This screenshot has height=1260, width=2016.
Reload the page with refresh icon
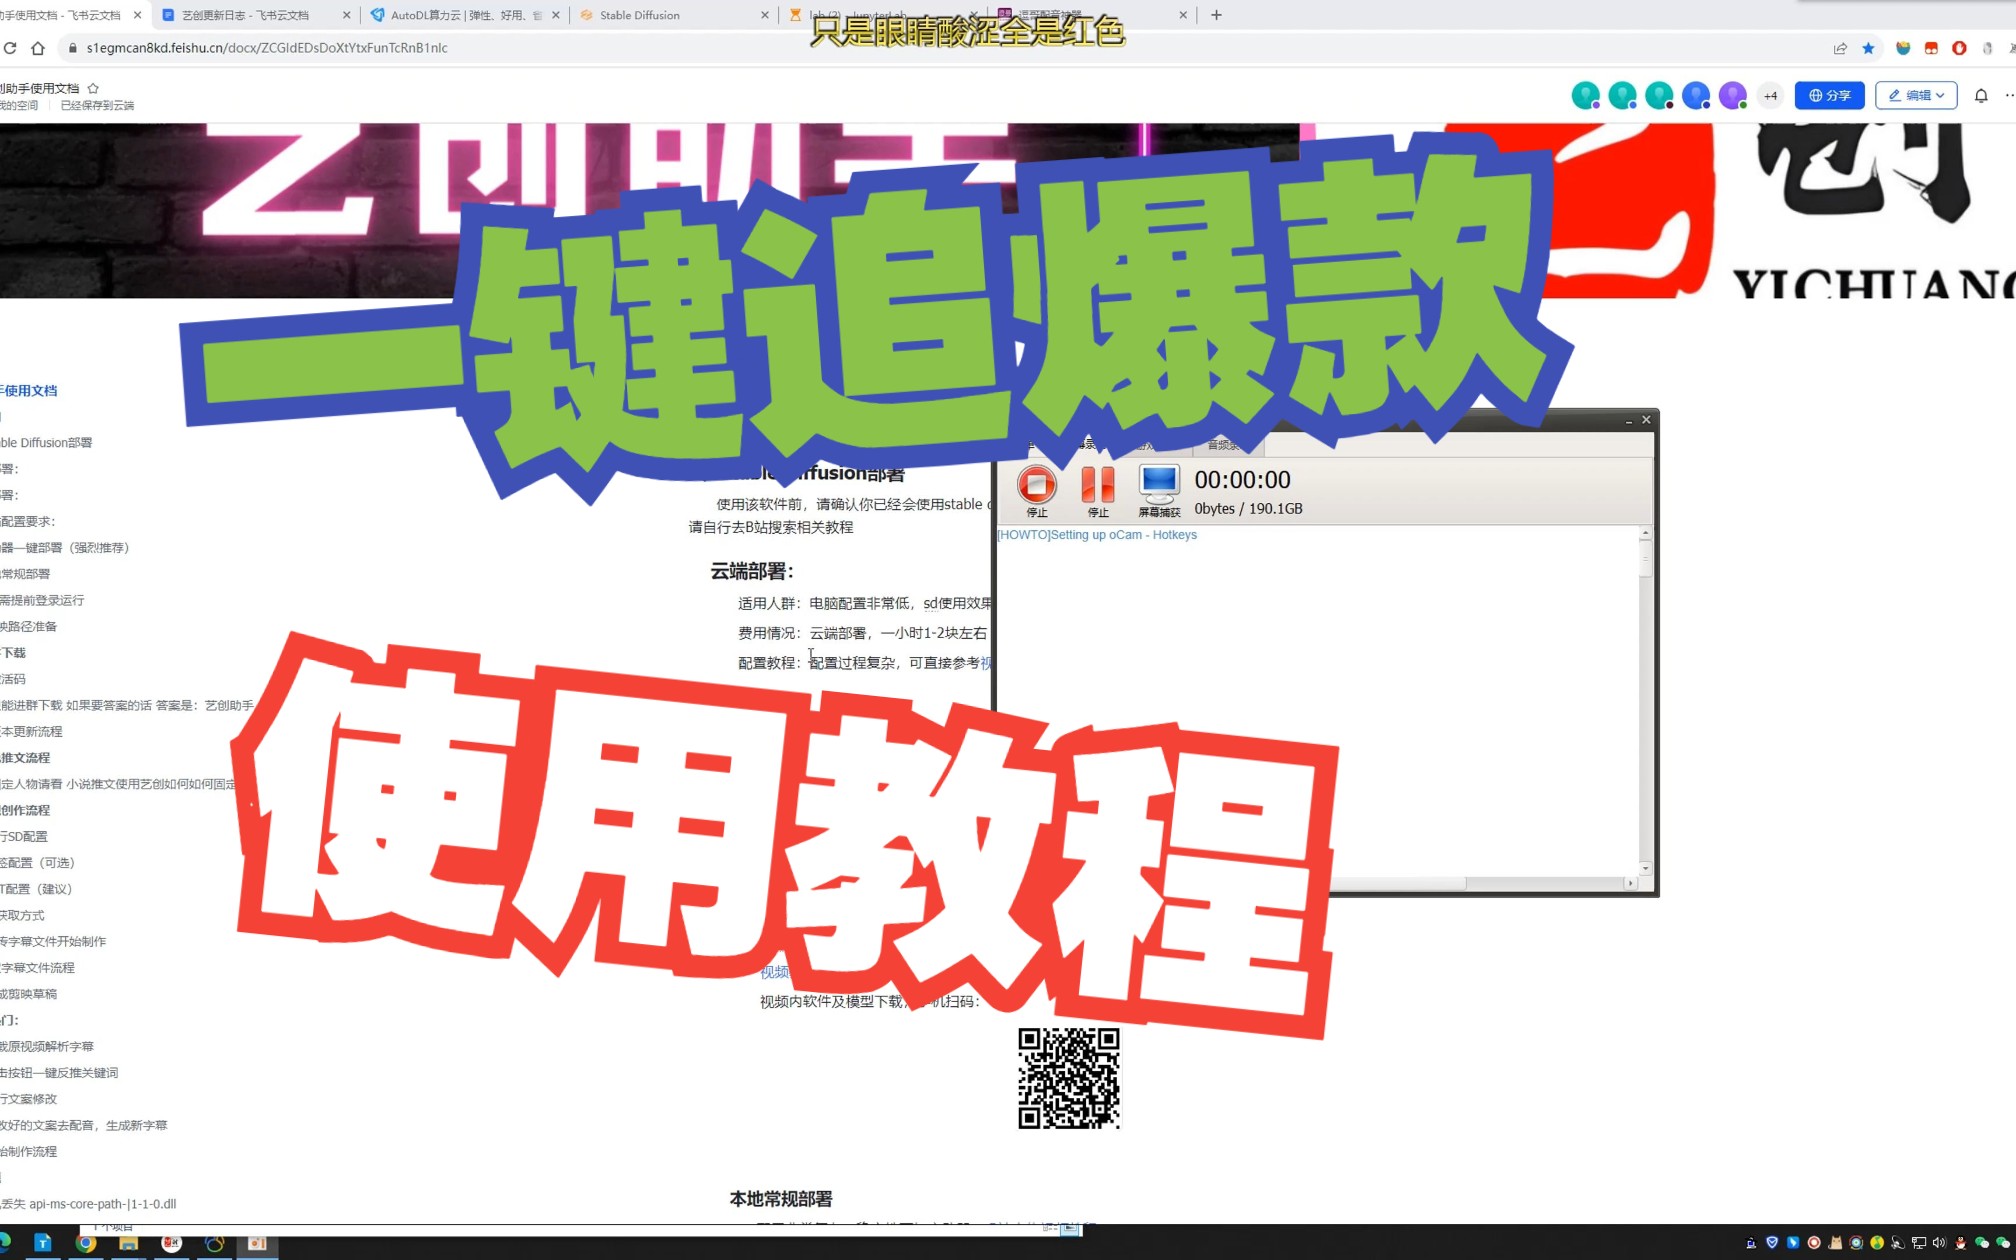tap(10, 48)
